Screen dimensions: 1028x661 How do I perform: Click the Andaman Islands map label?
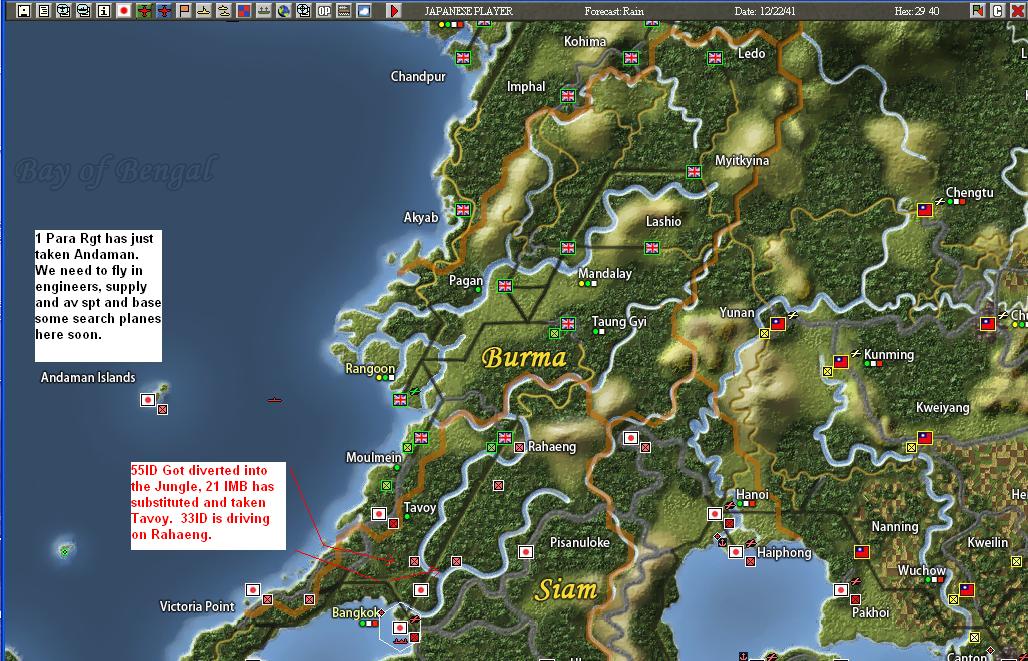88,377
